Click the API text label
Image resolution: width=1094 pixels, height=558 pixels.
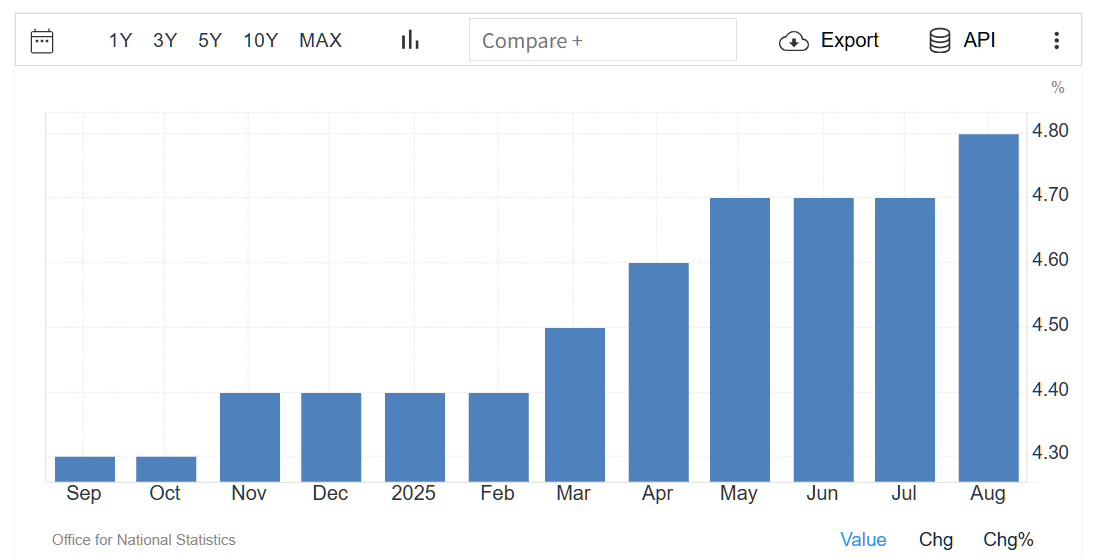(979, 41)
